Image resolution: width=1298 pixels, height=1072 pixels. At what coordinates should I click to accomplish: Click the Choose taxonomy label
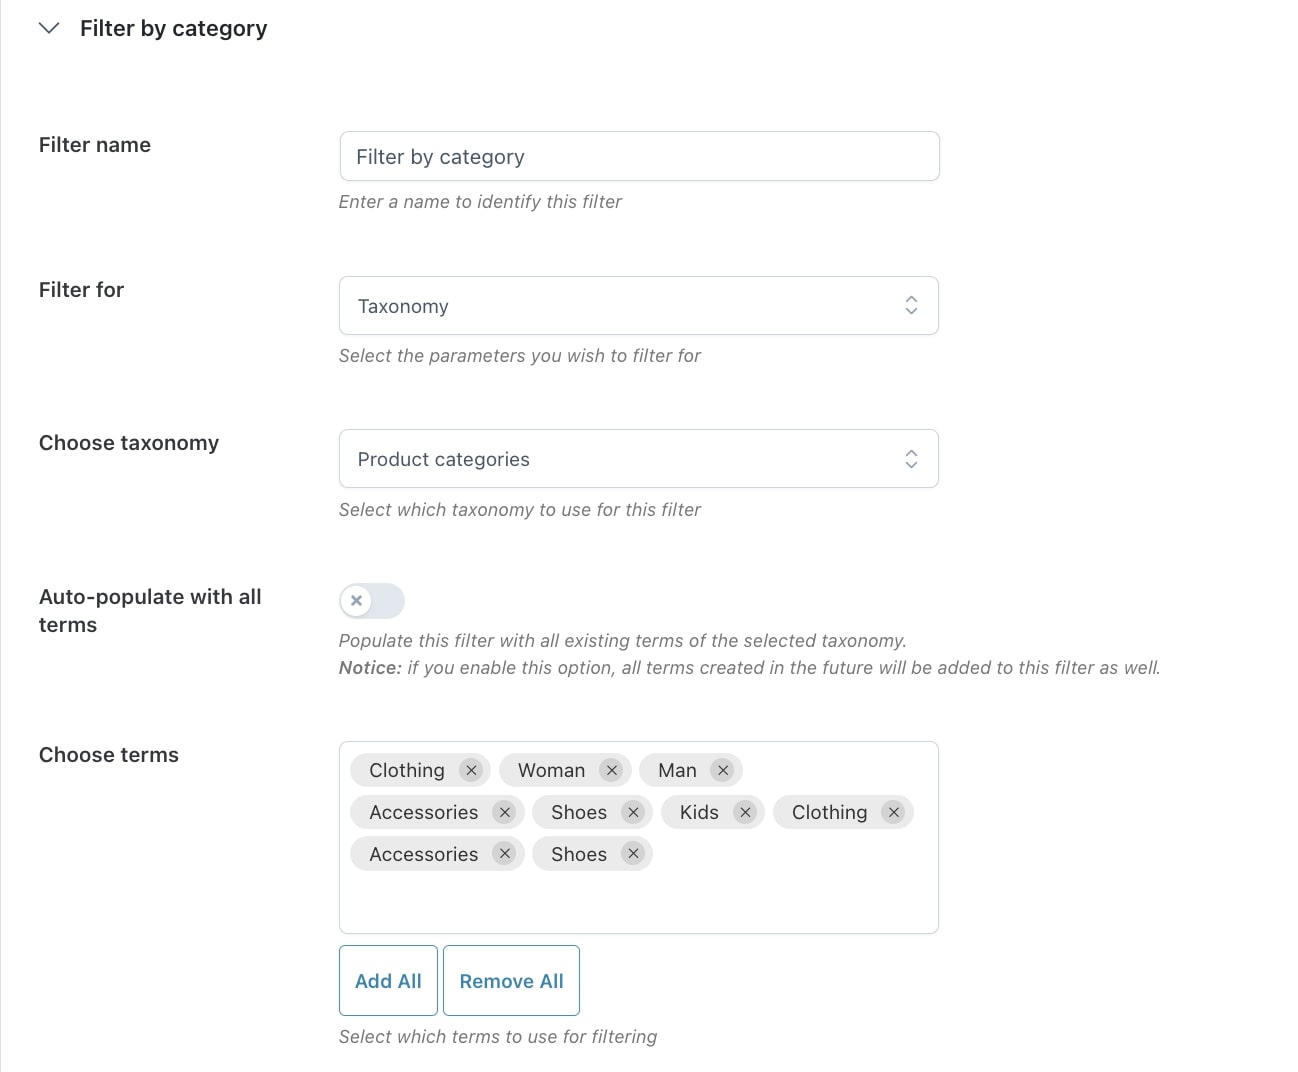click(x=129, y=443)
